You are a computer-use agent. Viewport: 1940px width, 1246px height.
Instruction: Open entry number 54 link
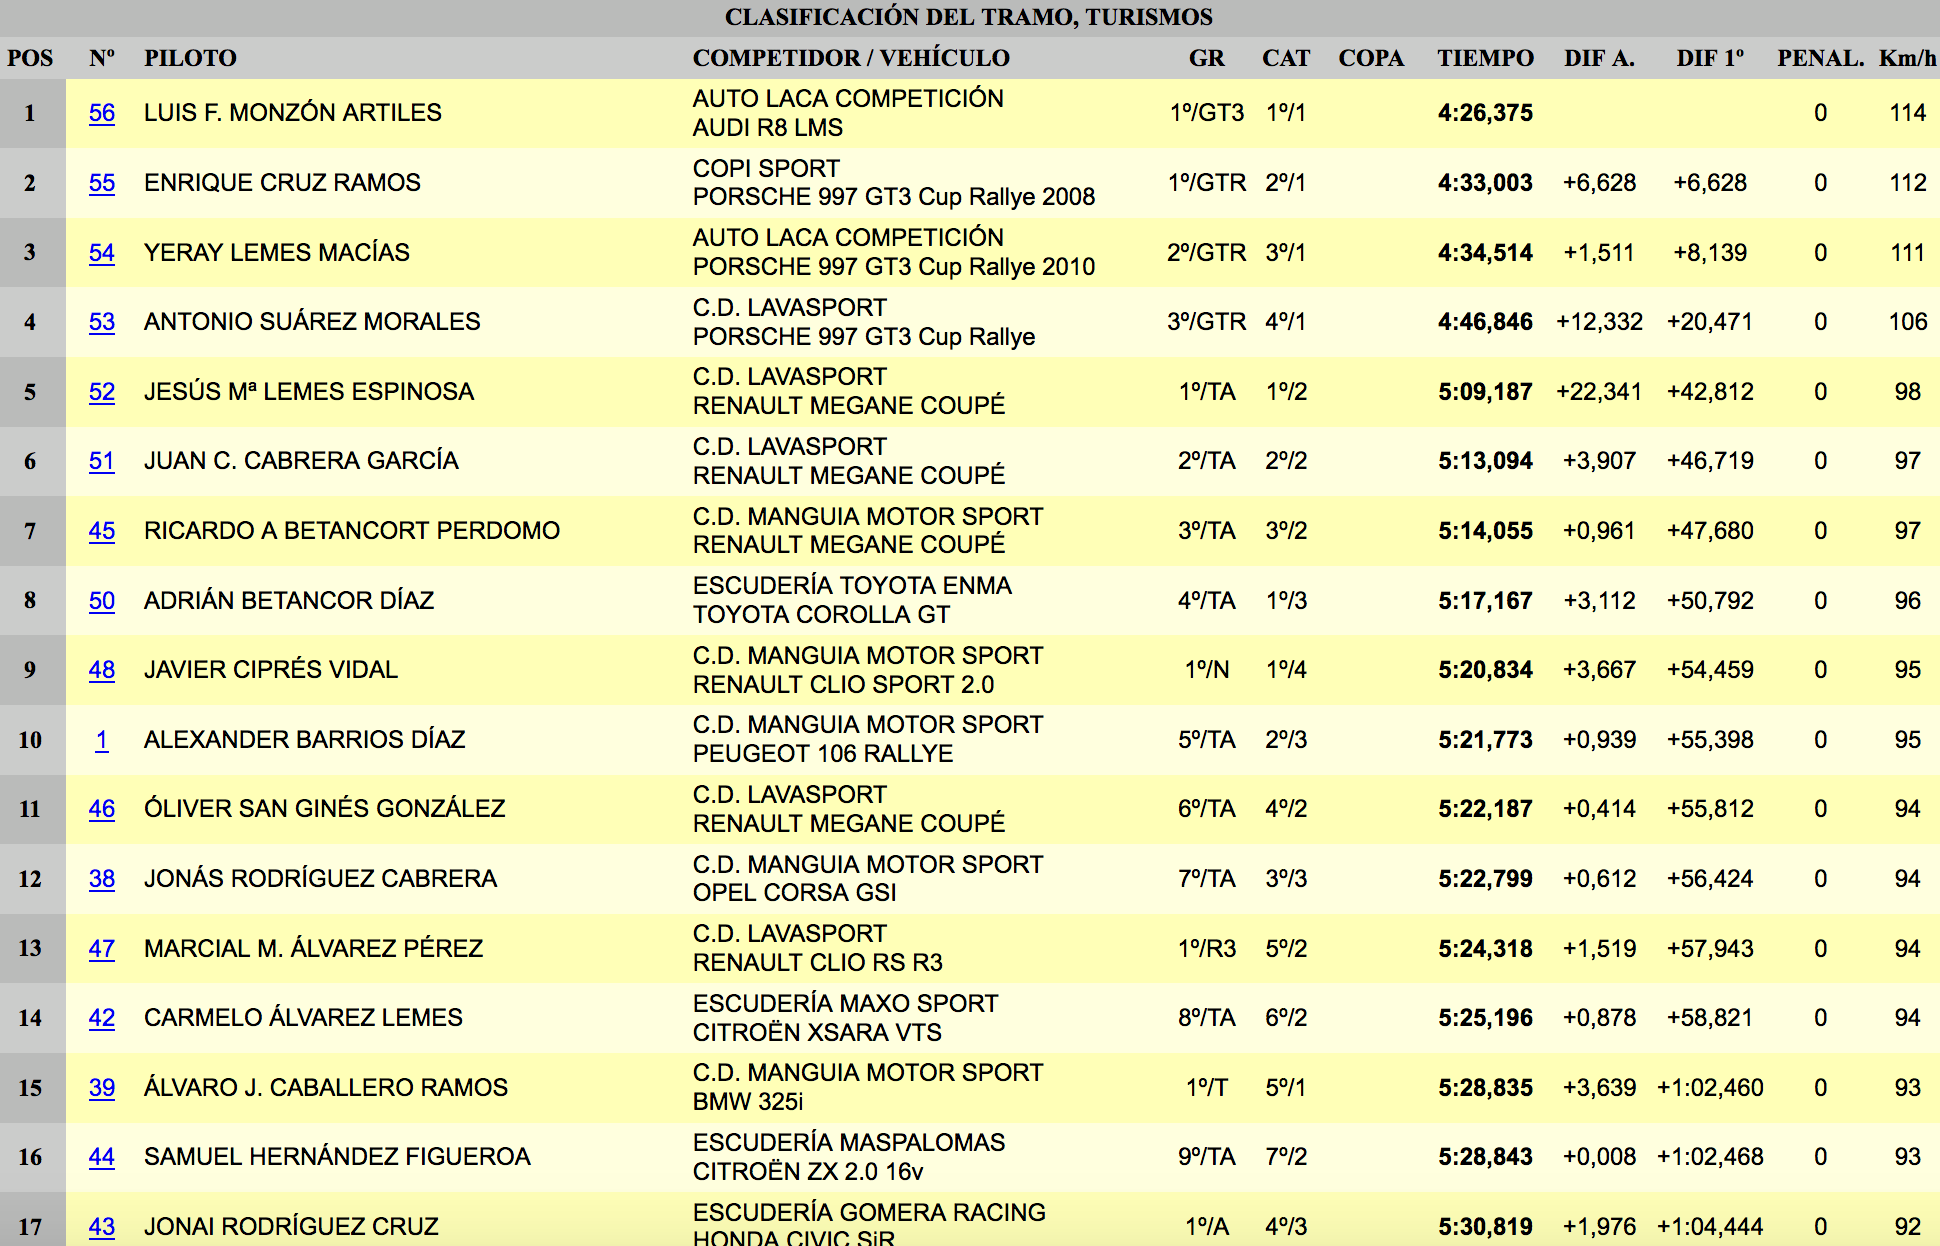(101, 253)
